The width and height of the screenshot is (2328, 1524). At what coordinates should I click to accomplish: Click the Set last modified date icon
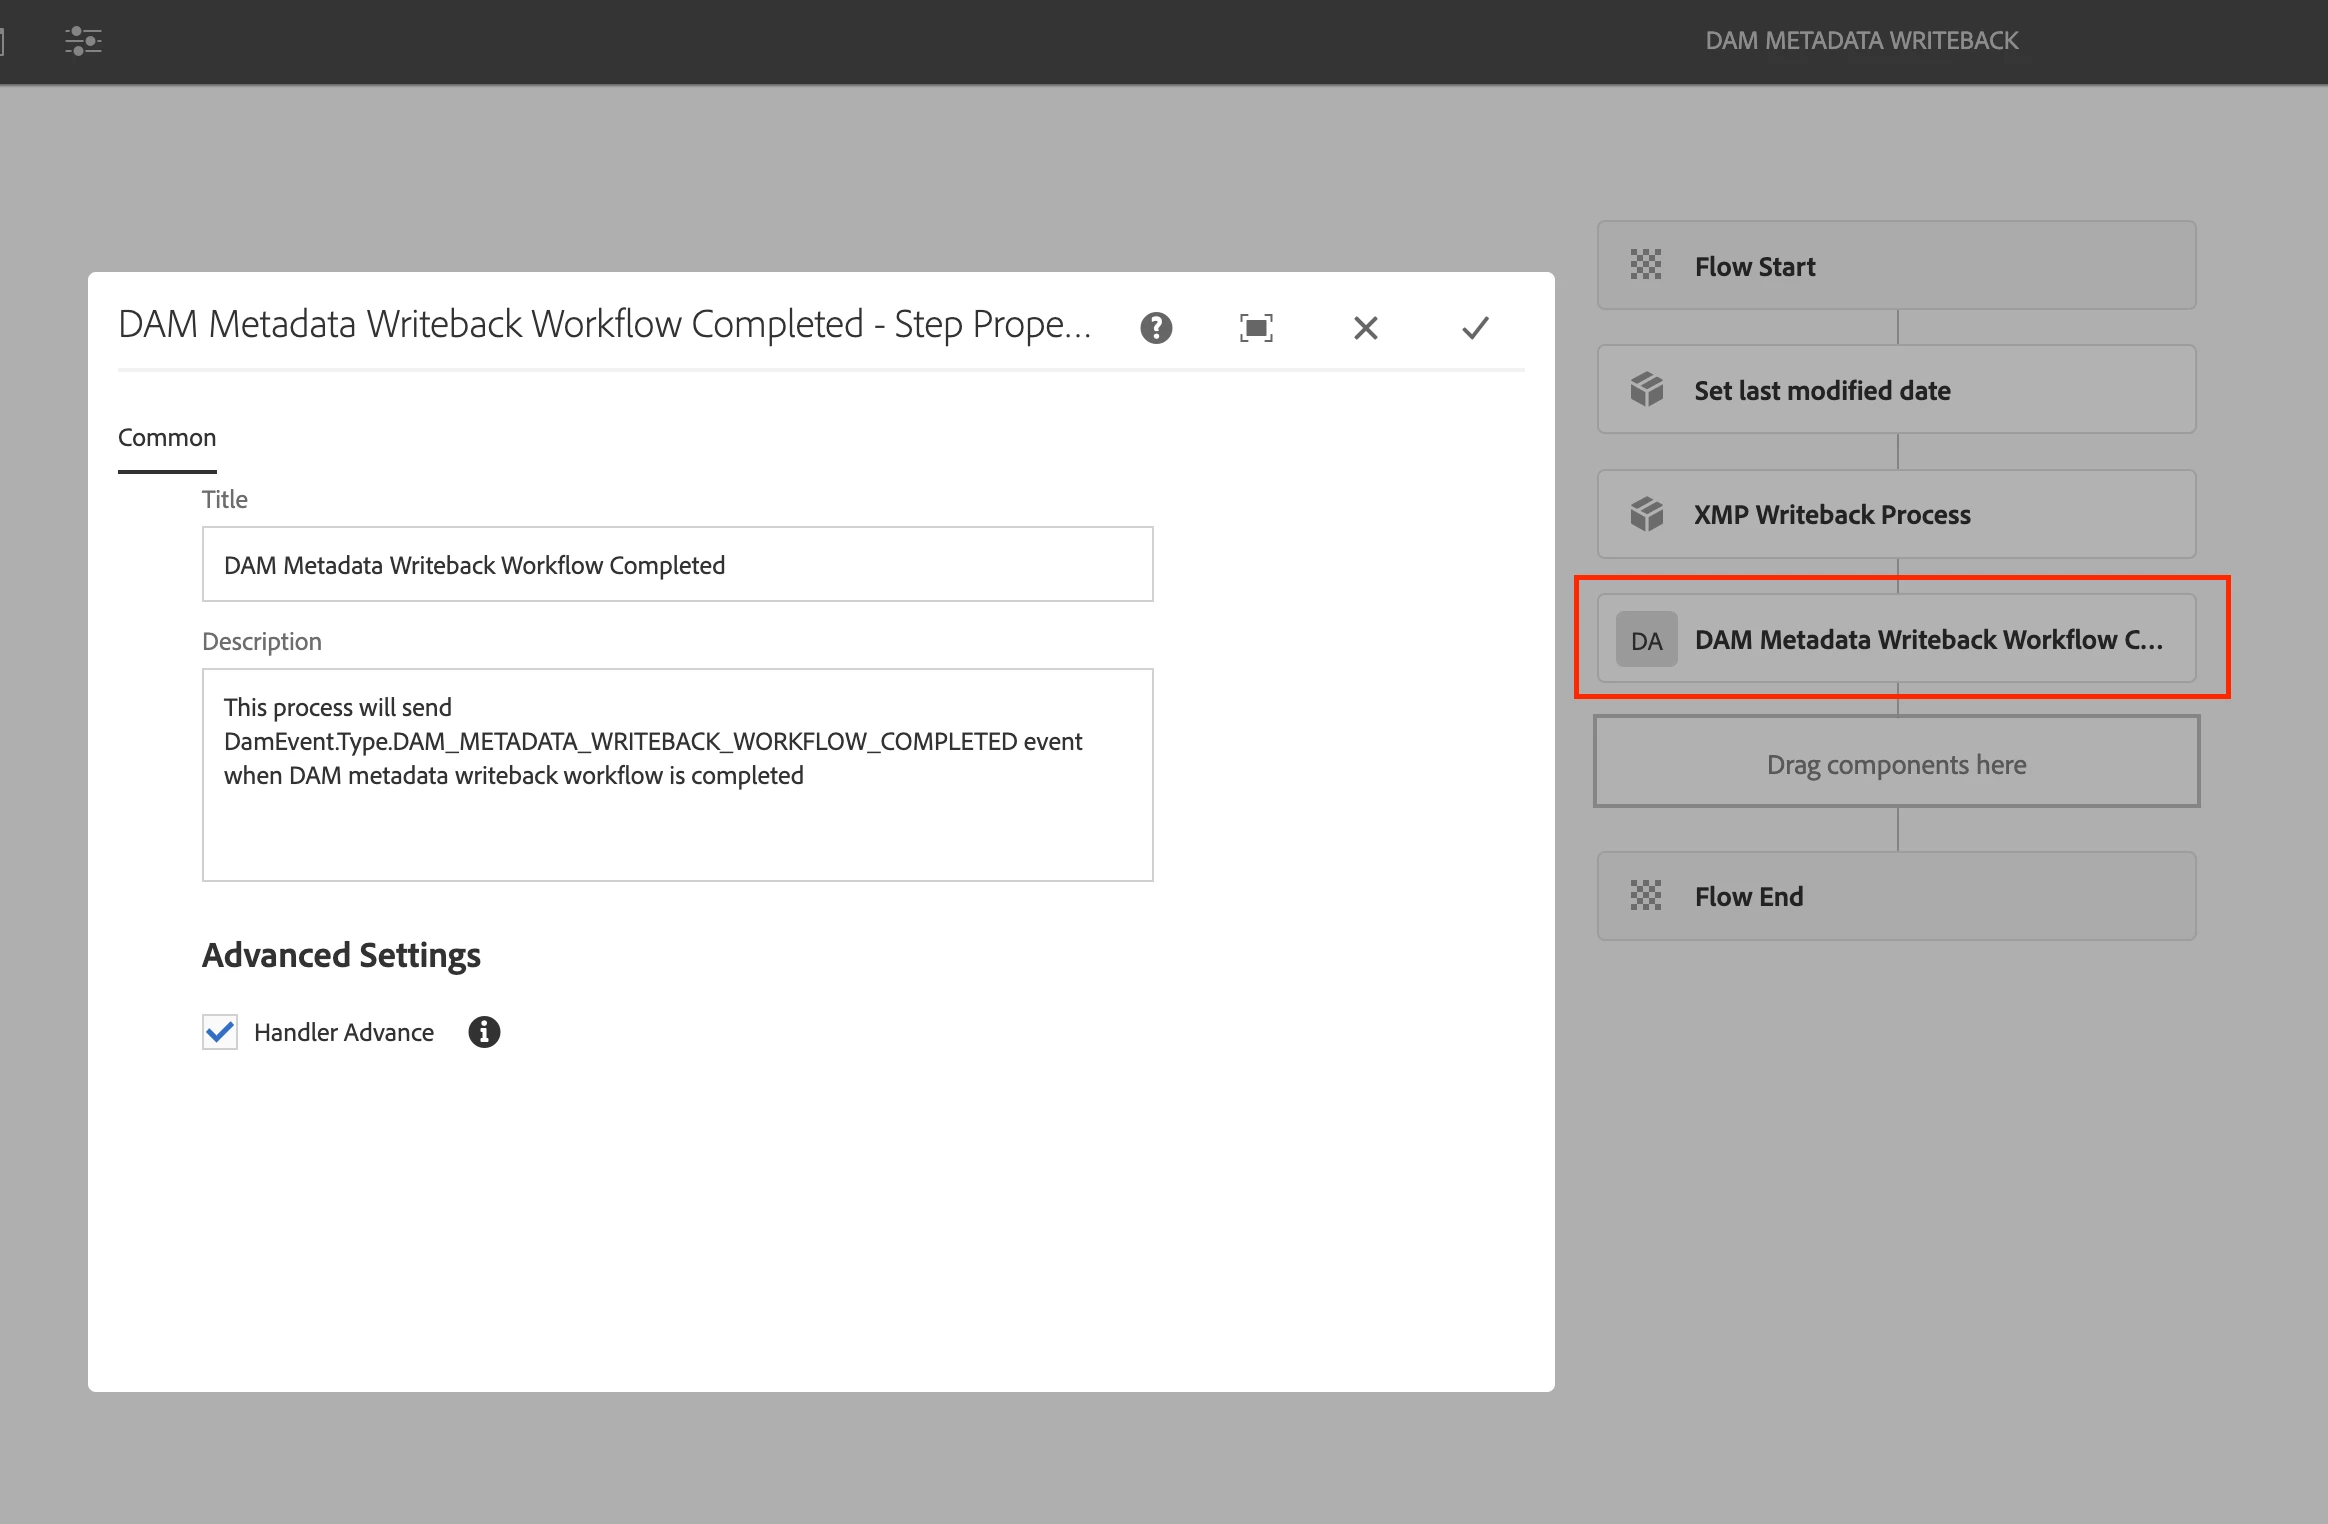point(1646,390)
